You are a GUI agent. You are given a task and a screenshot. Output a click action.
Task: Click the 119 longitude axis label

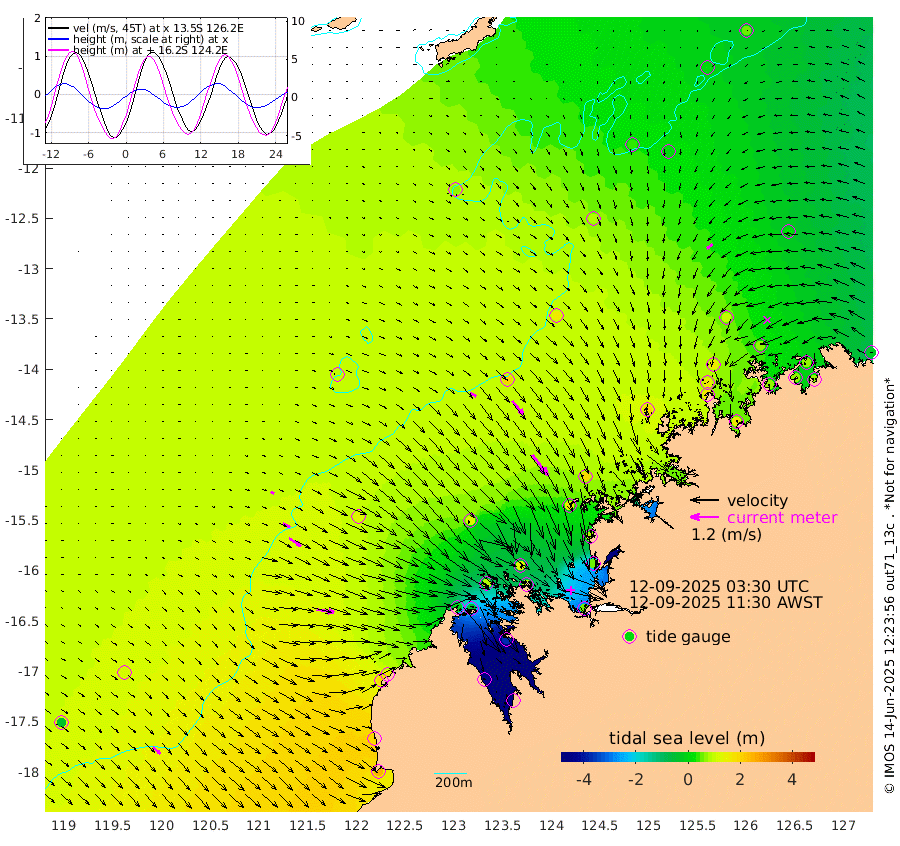coord(63,826)
